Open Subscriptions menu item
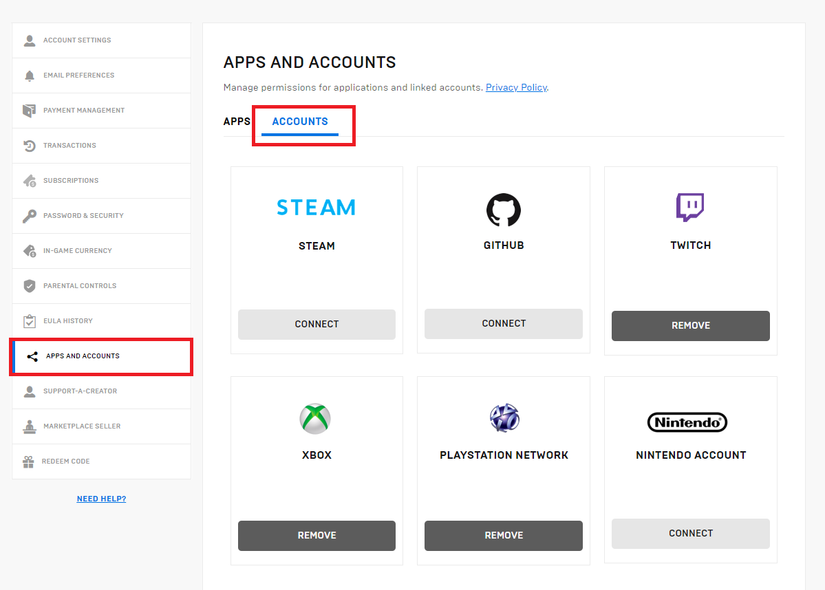825x590 pixels. pos(102,181)
